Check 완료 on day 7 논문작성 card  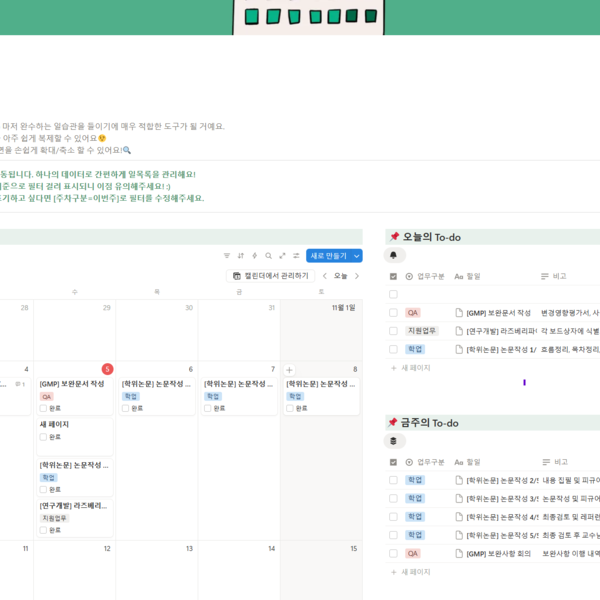tap(208, 408)
